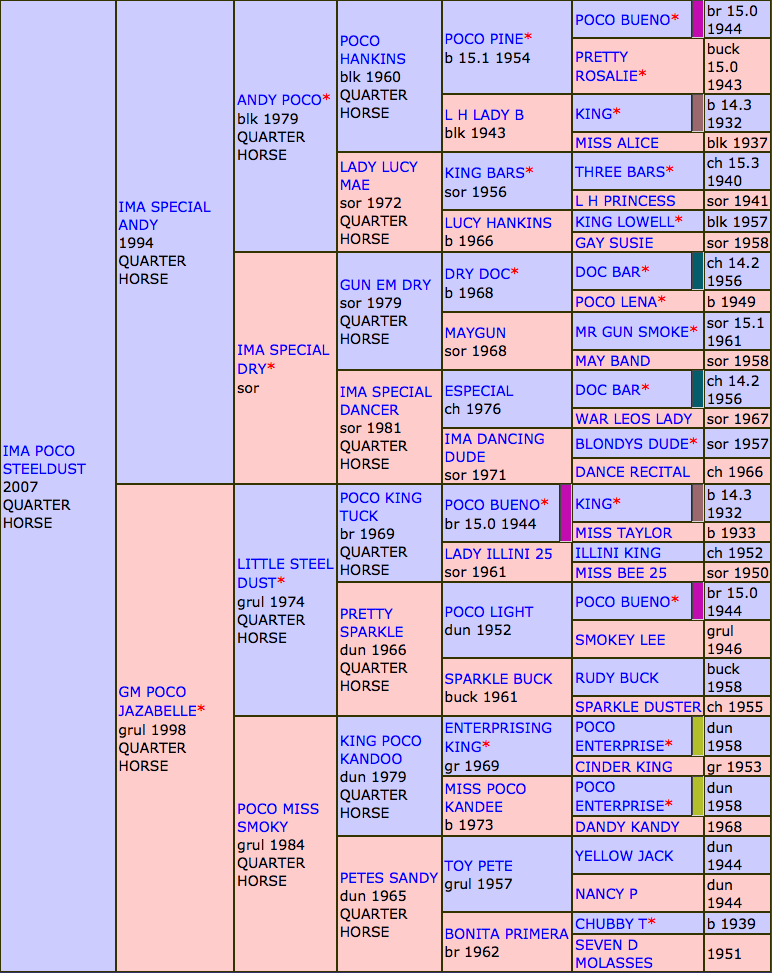Screen dimensions: 773x973
Task: Click the magenta color bar above LADY ILLINI 25
Action: pyautogui.click(x=565, y=513)
